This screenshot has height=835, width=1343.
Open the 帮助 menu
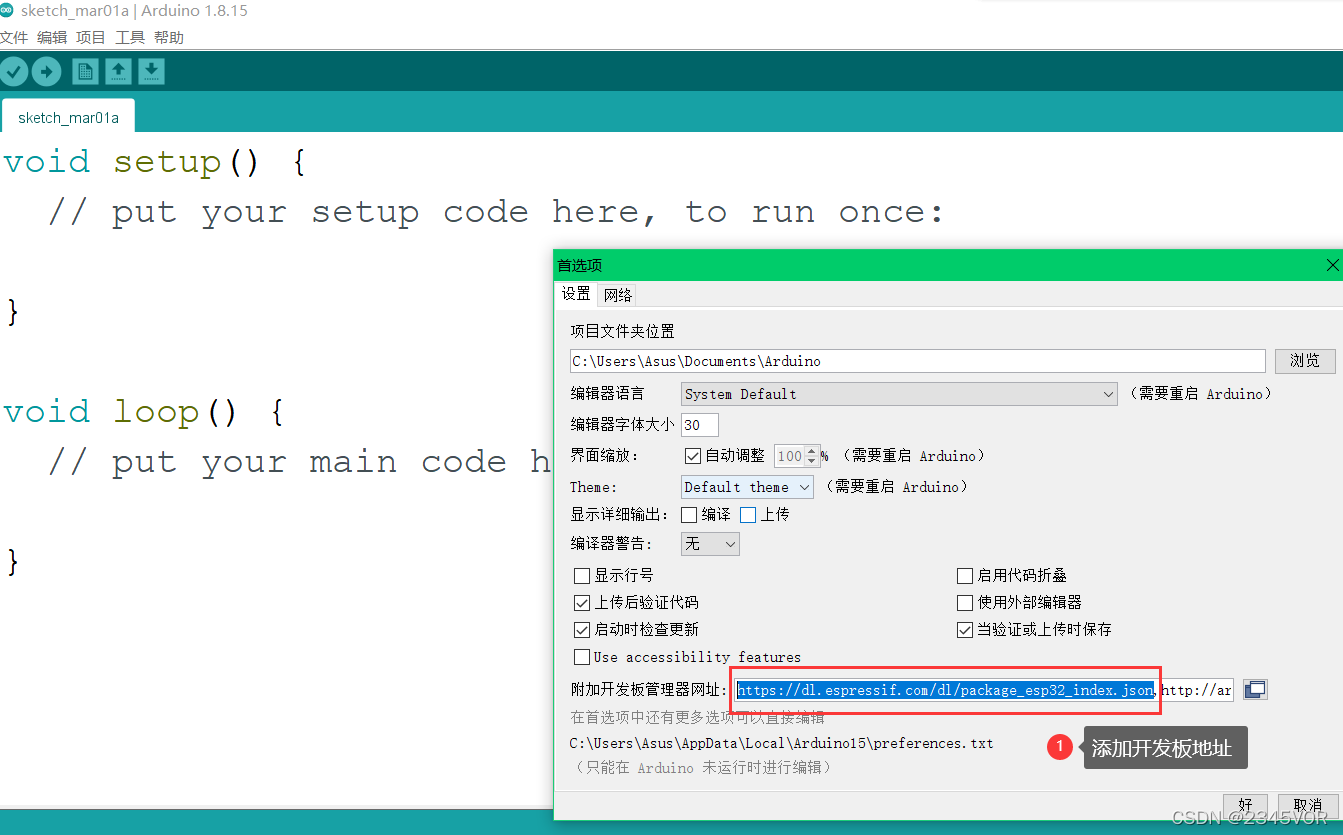169,37
